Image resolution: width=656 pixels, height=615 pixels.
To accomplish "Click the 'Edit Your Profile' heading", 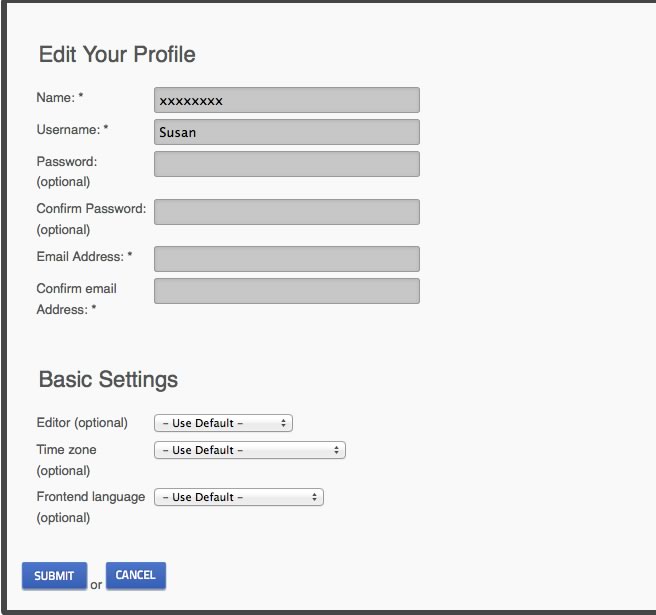I will tap(117, 54).
